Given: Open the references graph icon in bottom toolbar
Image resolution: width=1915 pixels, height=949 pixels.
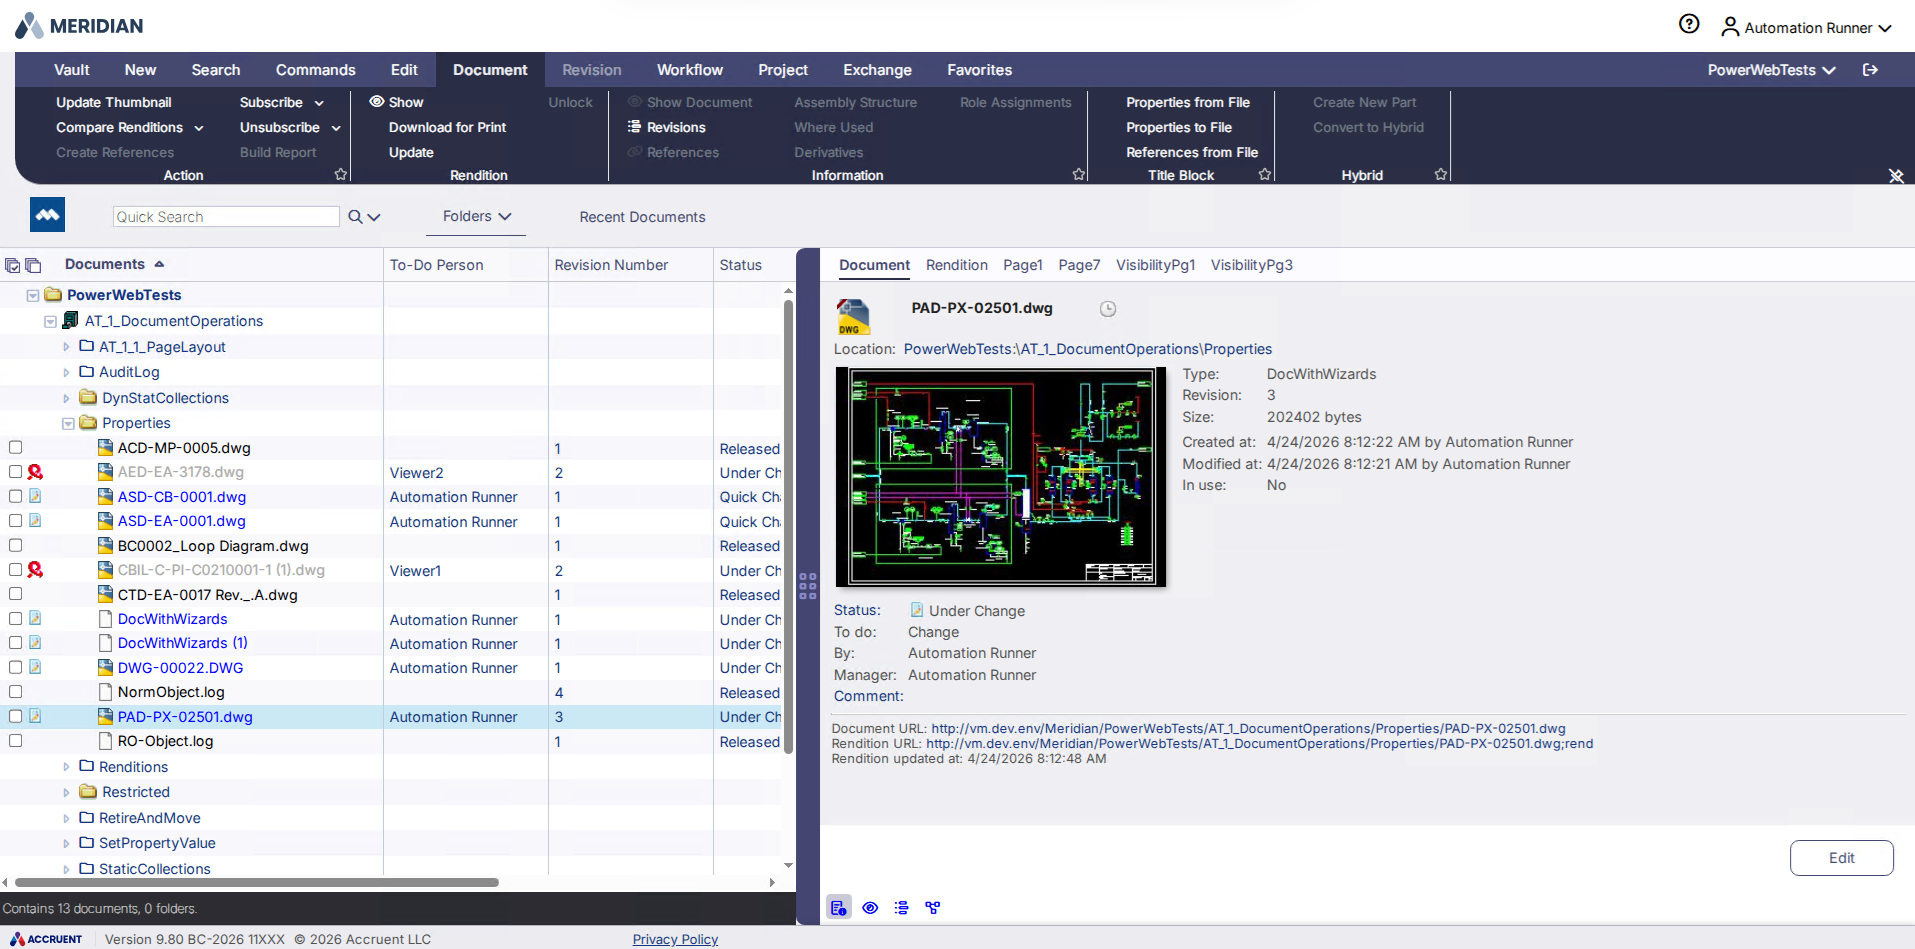Looking at the screenshot, I should point(933,908).
